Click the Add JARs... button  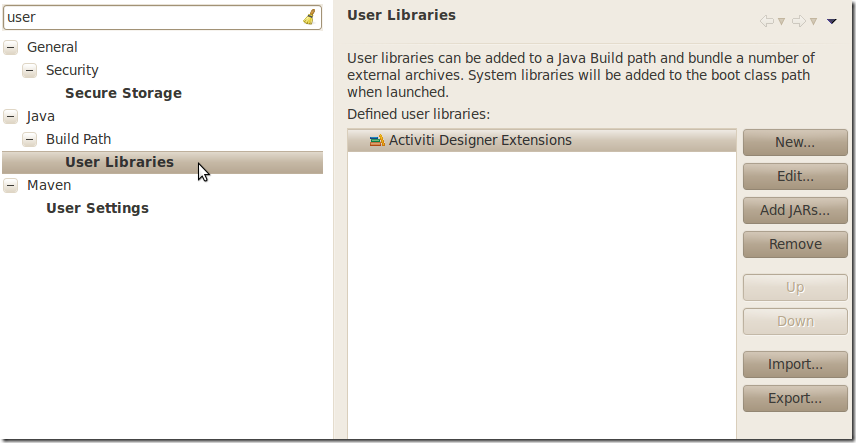(x=795, y=210)
